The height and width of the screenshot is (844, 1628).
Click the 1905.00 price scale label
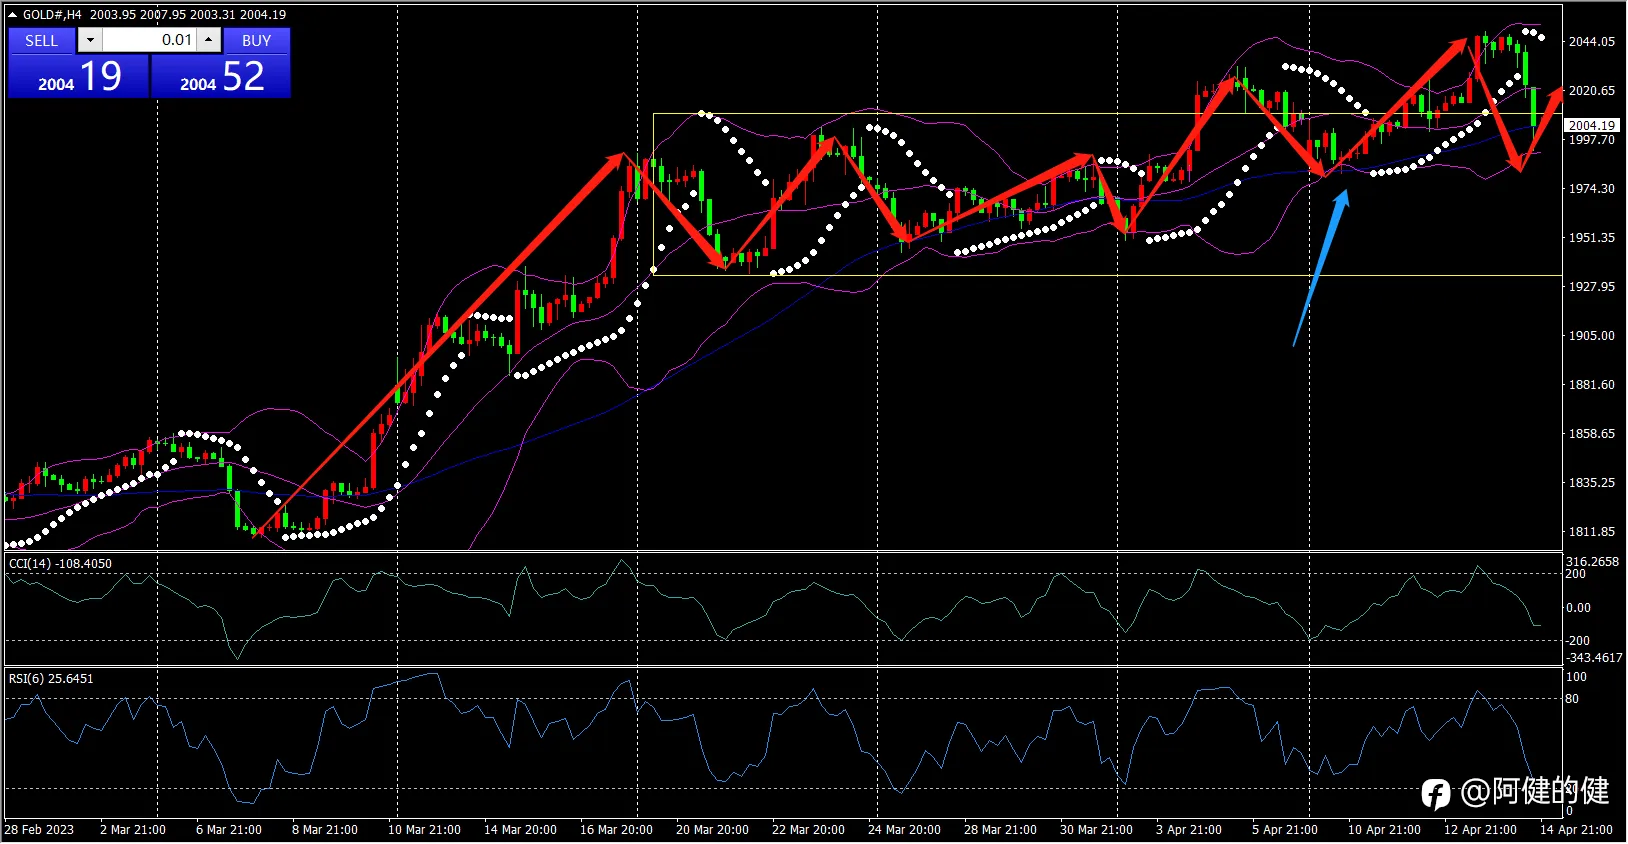point(1592,336)
